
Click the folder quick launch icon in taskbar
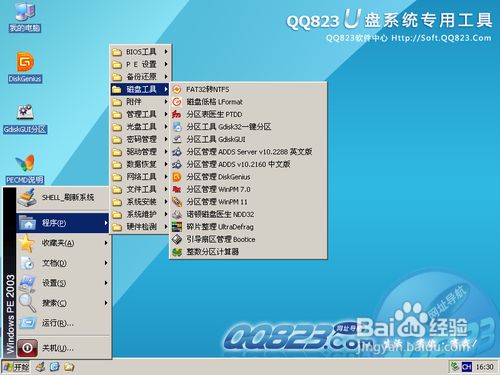coord(69,367)
